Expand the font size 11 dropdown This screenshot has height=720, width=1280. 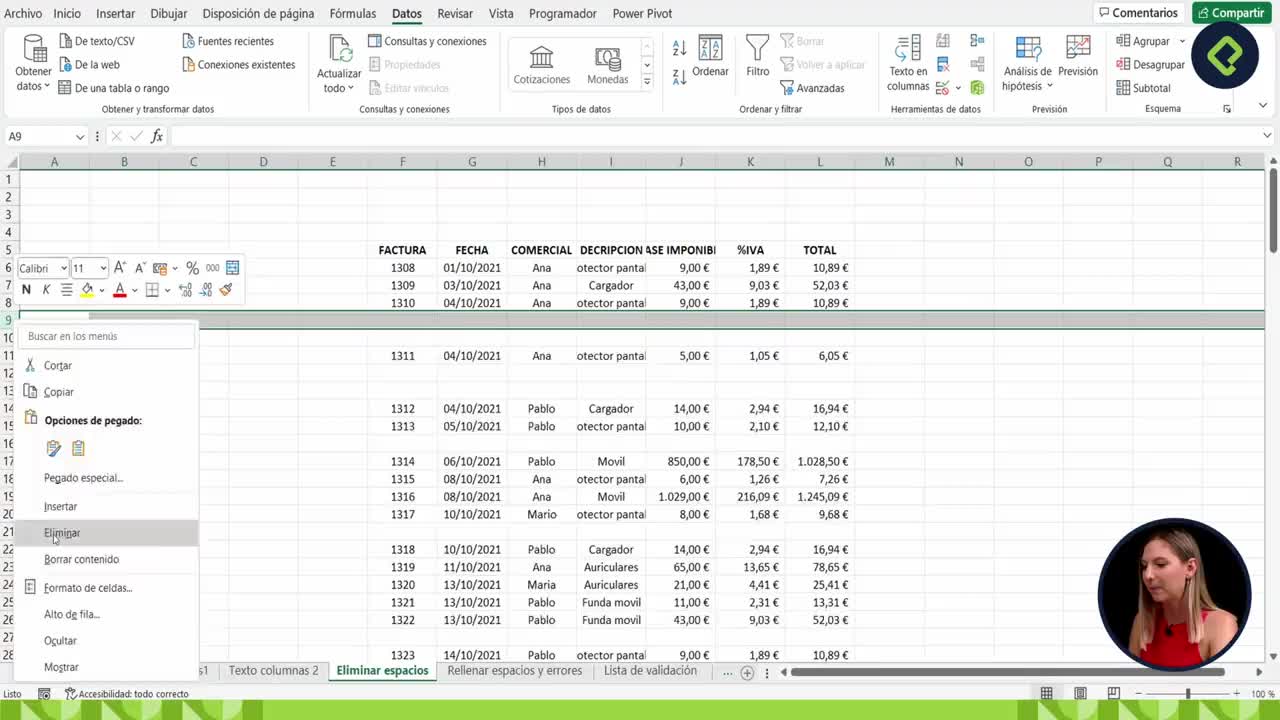(102, 268)
